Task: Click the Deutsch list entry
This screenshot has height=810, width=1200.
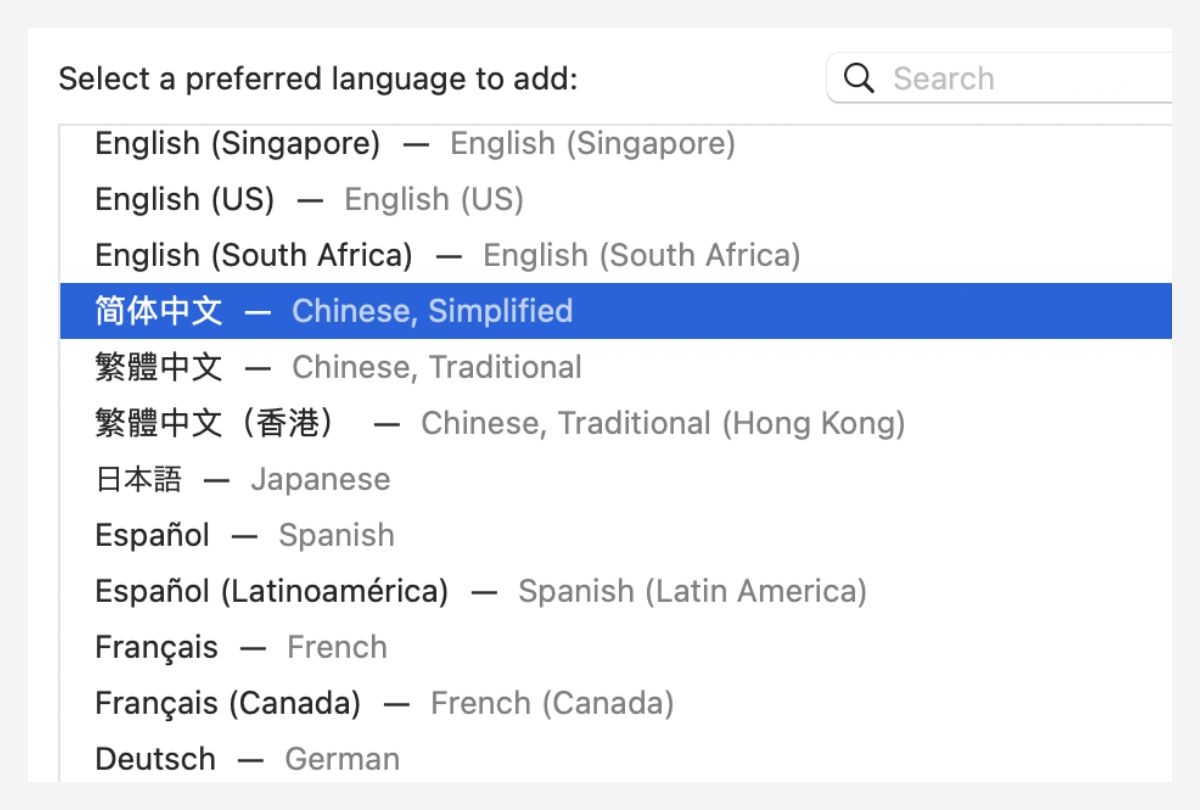Action: [x=155, y=759]
